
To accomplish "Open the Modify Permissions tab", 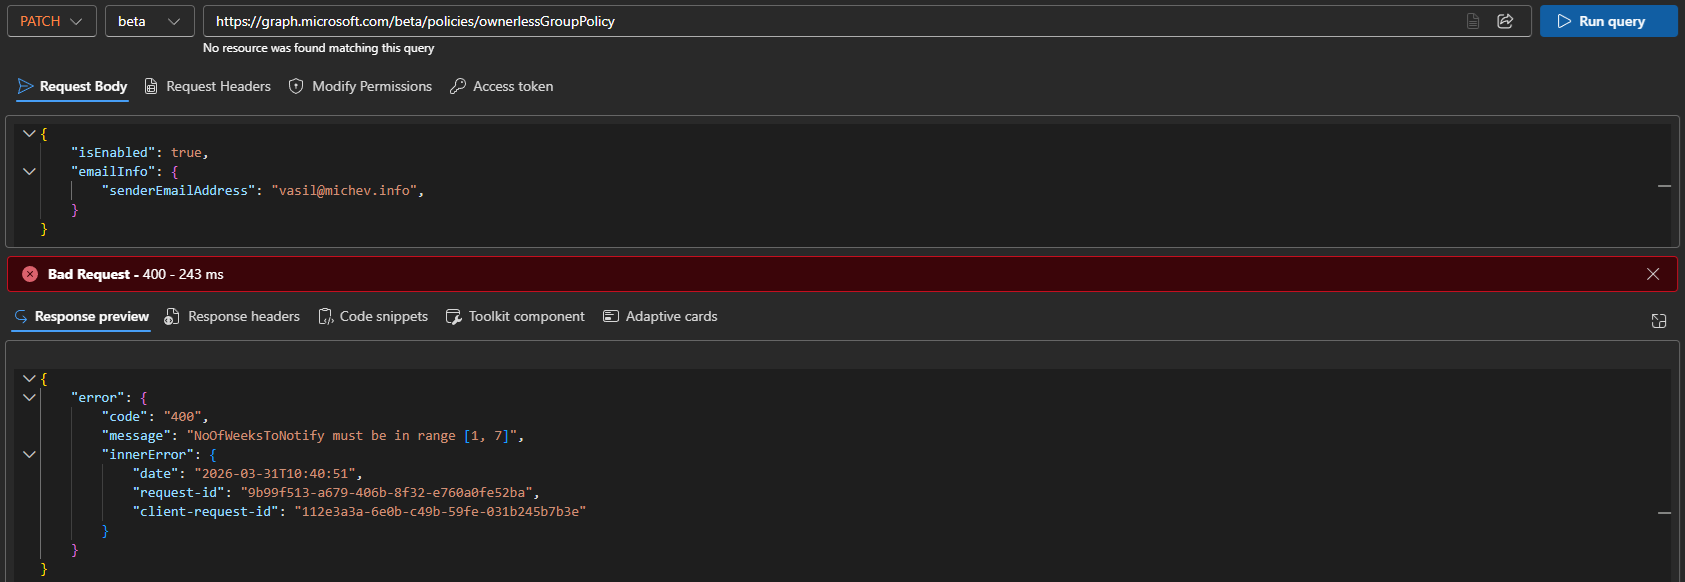I will tap(360, 87).
